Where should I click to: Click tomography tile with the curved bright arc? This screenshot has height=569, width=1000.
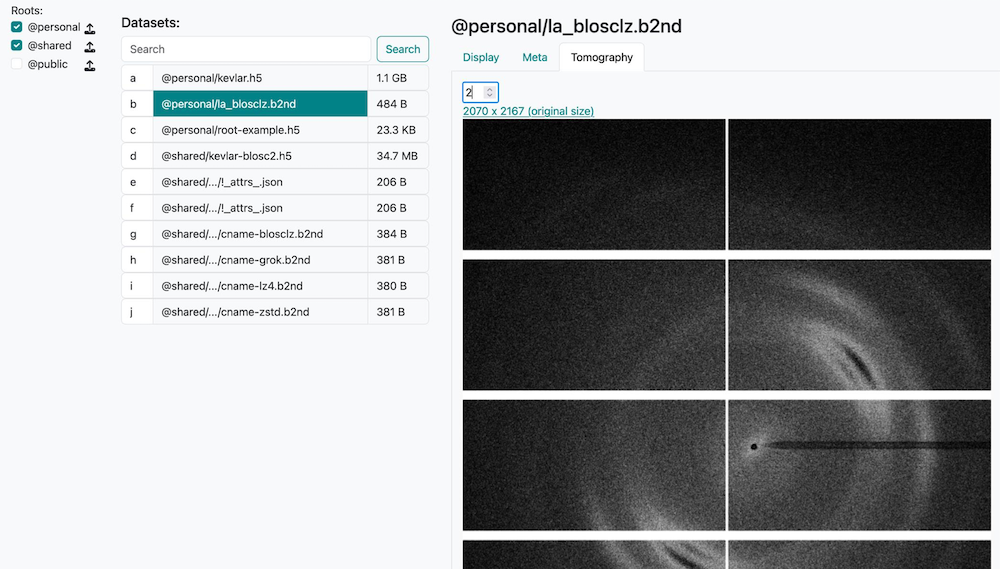tap(860, 325)
